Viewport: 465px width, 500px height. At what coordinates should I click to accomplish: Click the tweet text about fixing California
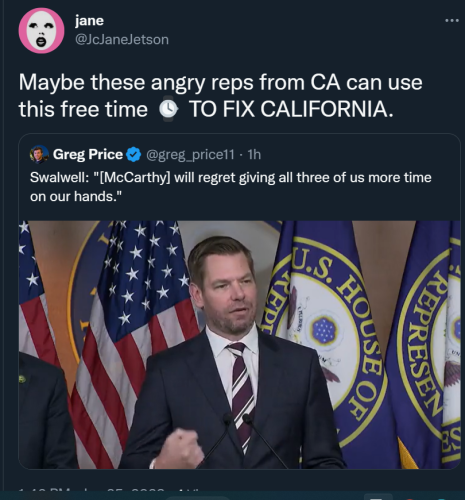click(220, 96)
